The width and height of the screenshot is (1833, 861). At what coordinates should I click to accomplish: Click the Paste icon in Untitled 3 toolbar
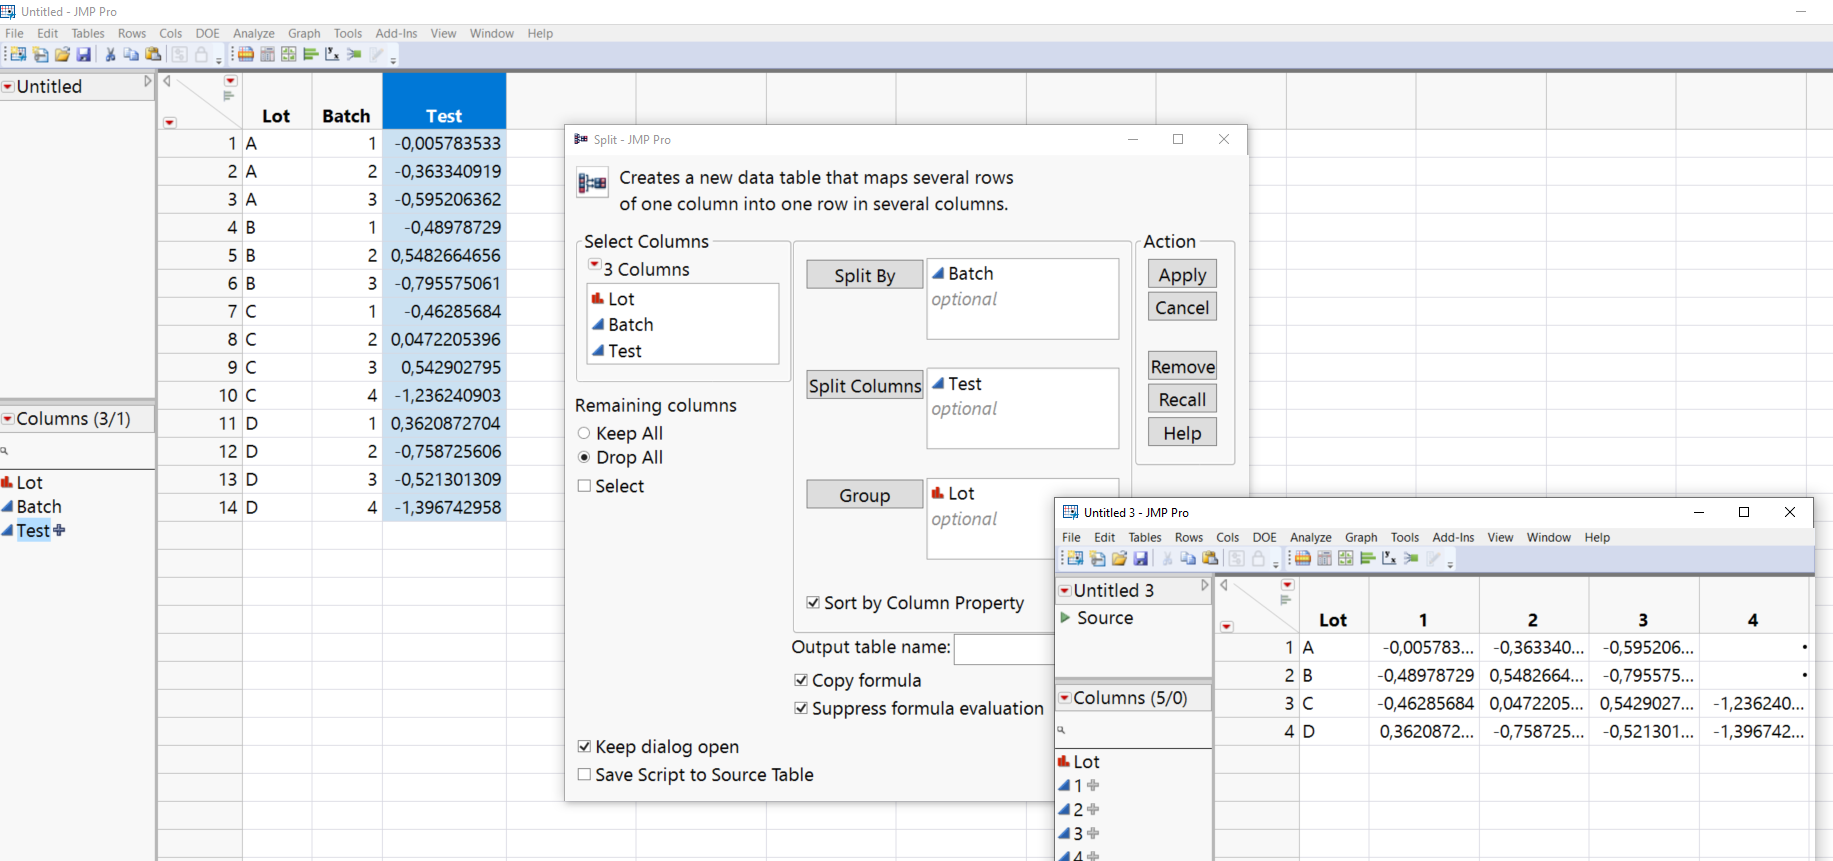coord(1210,559)
